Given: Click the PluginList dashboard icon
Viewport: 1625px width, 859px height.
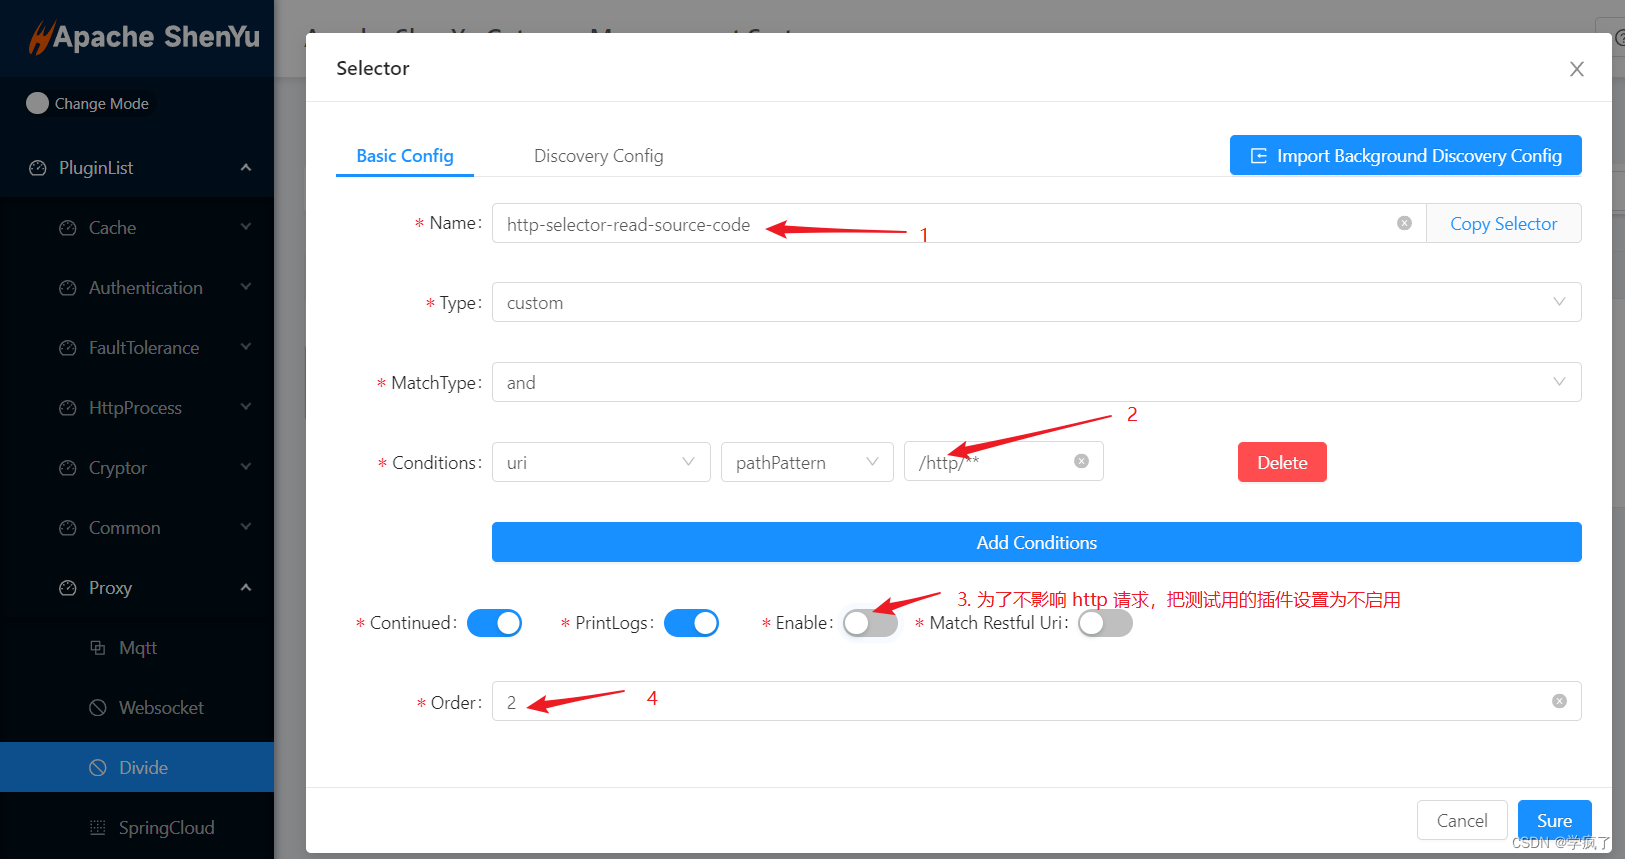Looking at the screenshot, I should pyautogui.click(x=38, y=168).
